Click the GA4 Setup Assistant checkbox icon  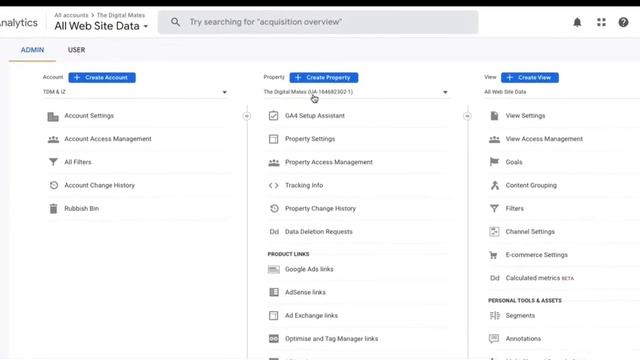click(273, 116)
